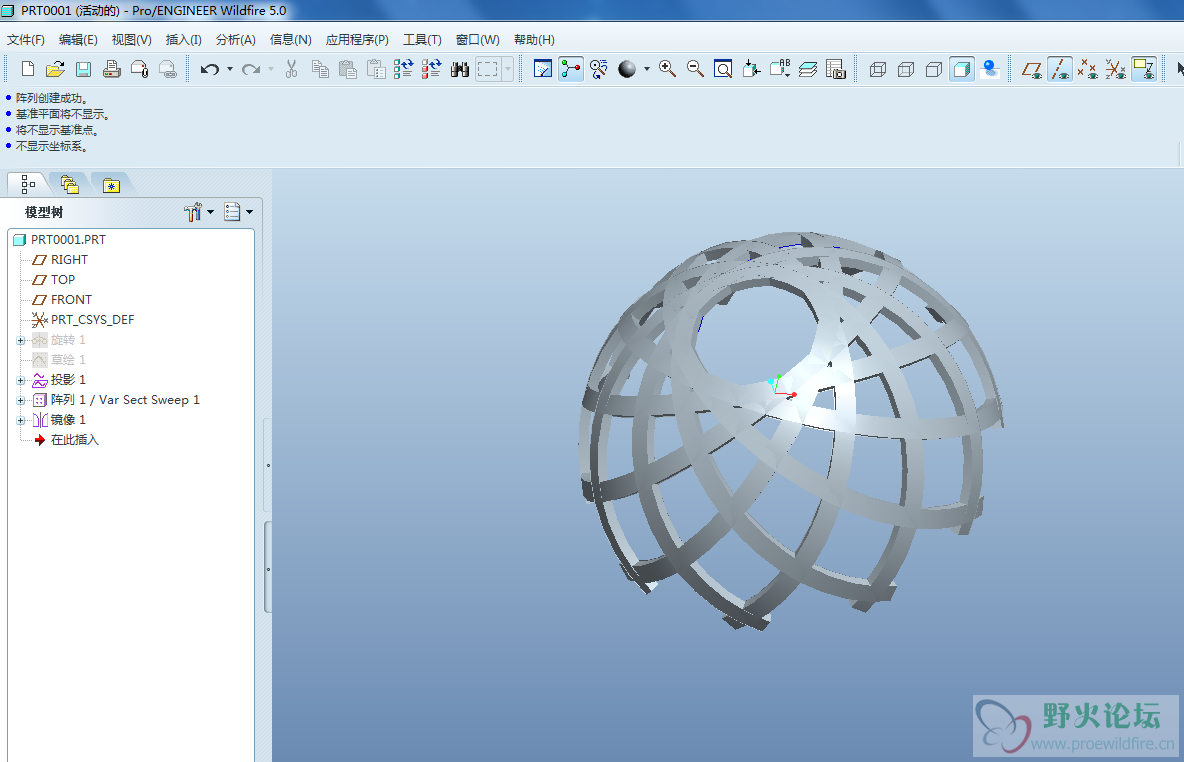Viewport: 1184px width, 762px height.
Task: Click the binoculars search tool icon
Action: click(460, 69)
